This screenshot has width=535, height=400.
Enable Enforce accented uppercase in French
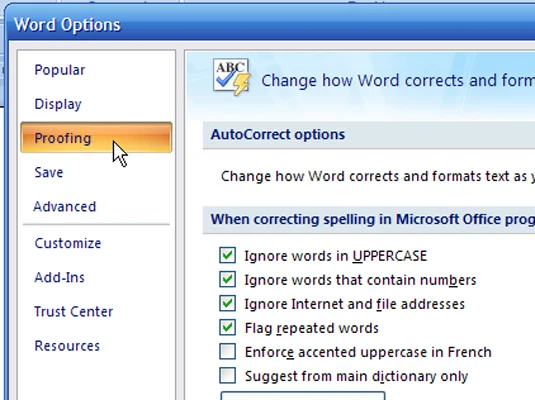[228, 352]
